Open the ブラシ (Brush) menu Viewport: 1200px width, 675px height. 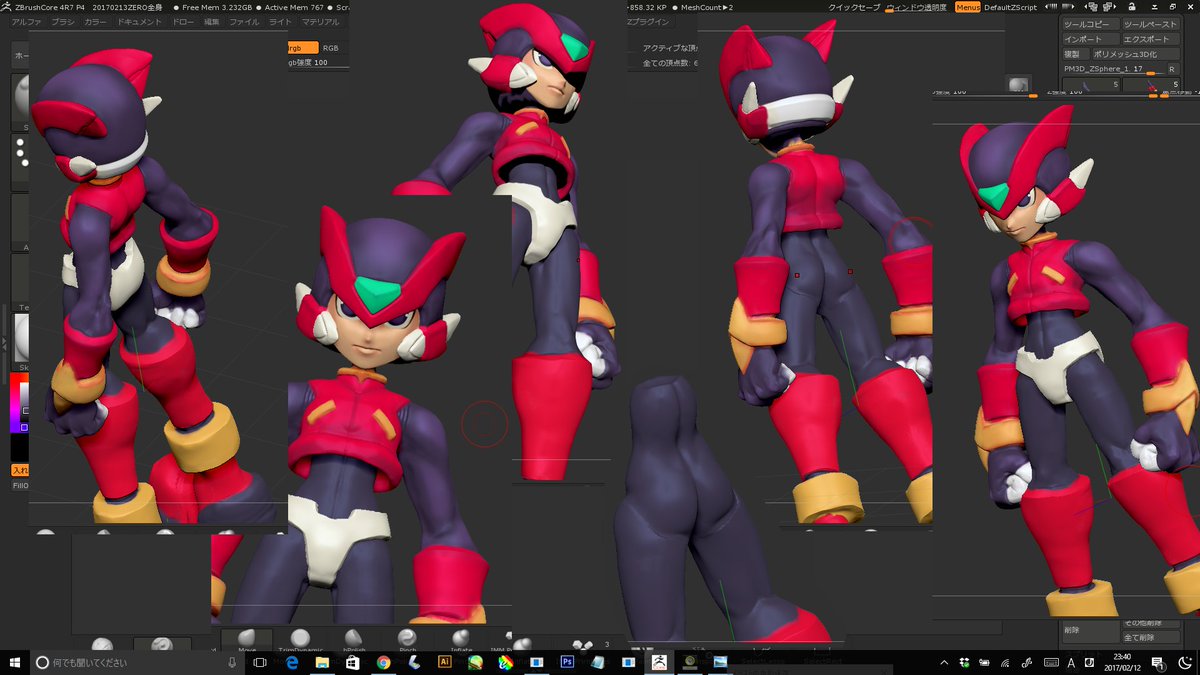pyautogui.click(x=63, y=21)
